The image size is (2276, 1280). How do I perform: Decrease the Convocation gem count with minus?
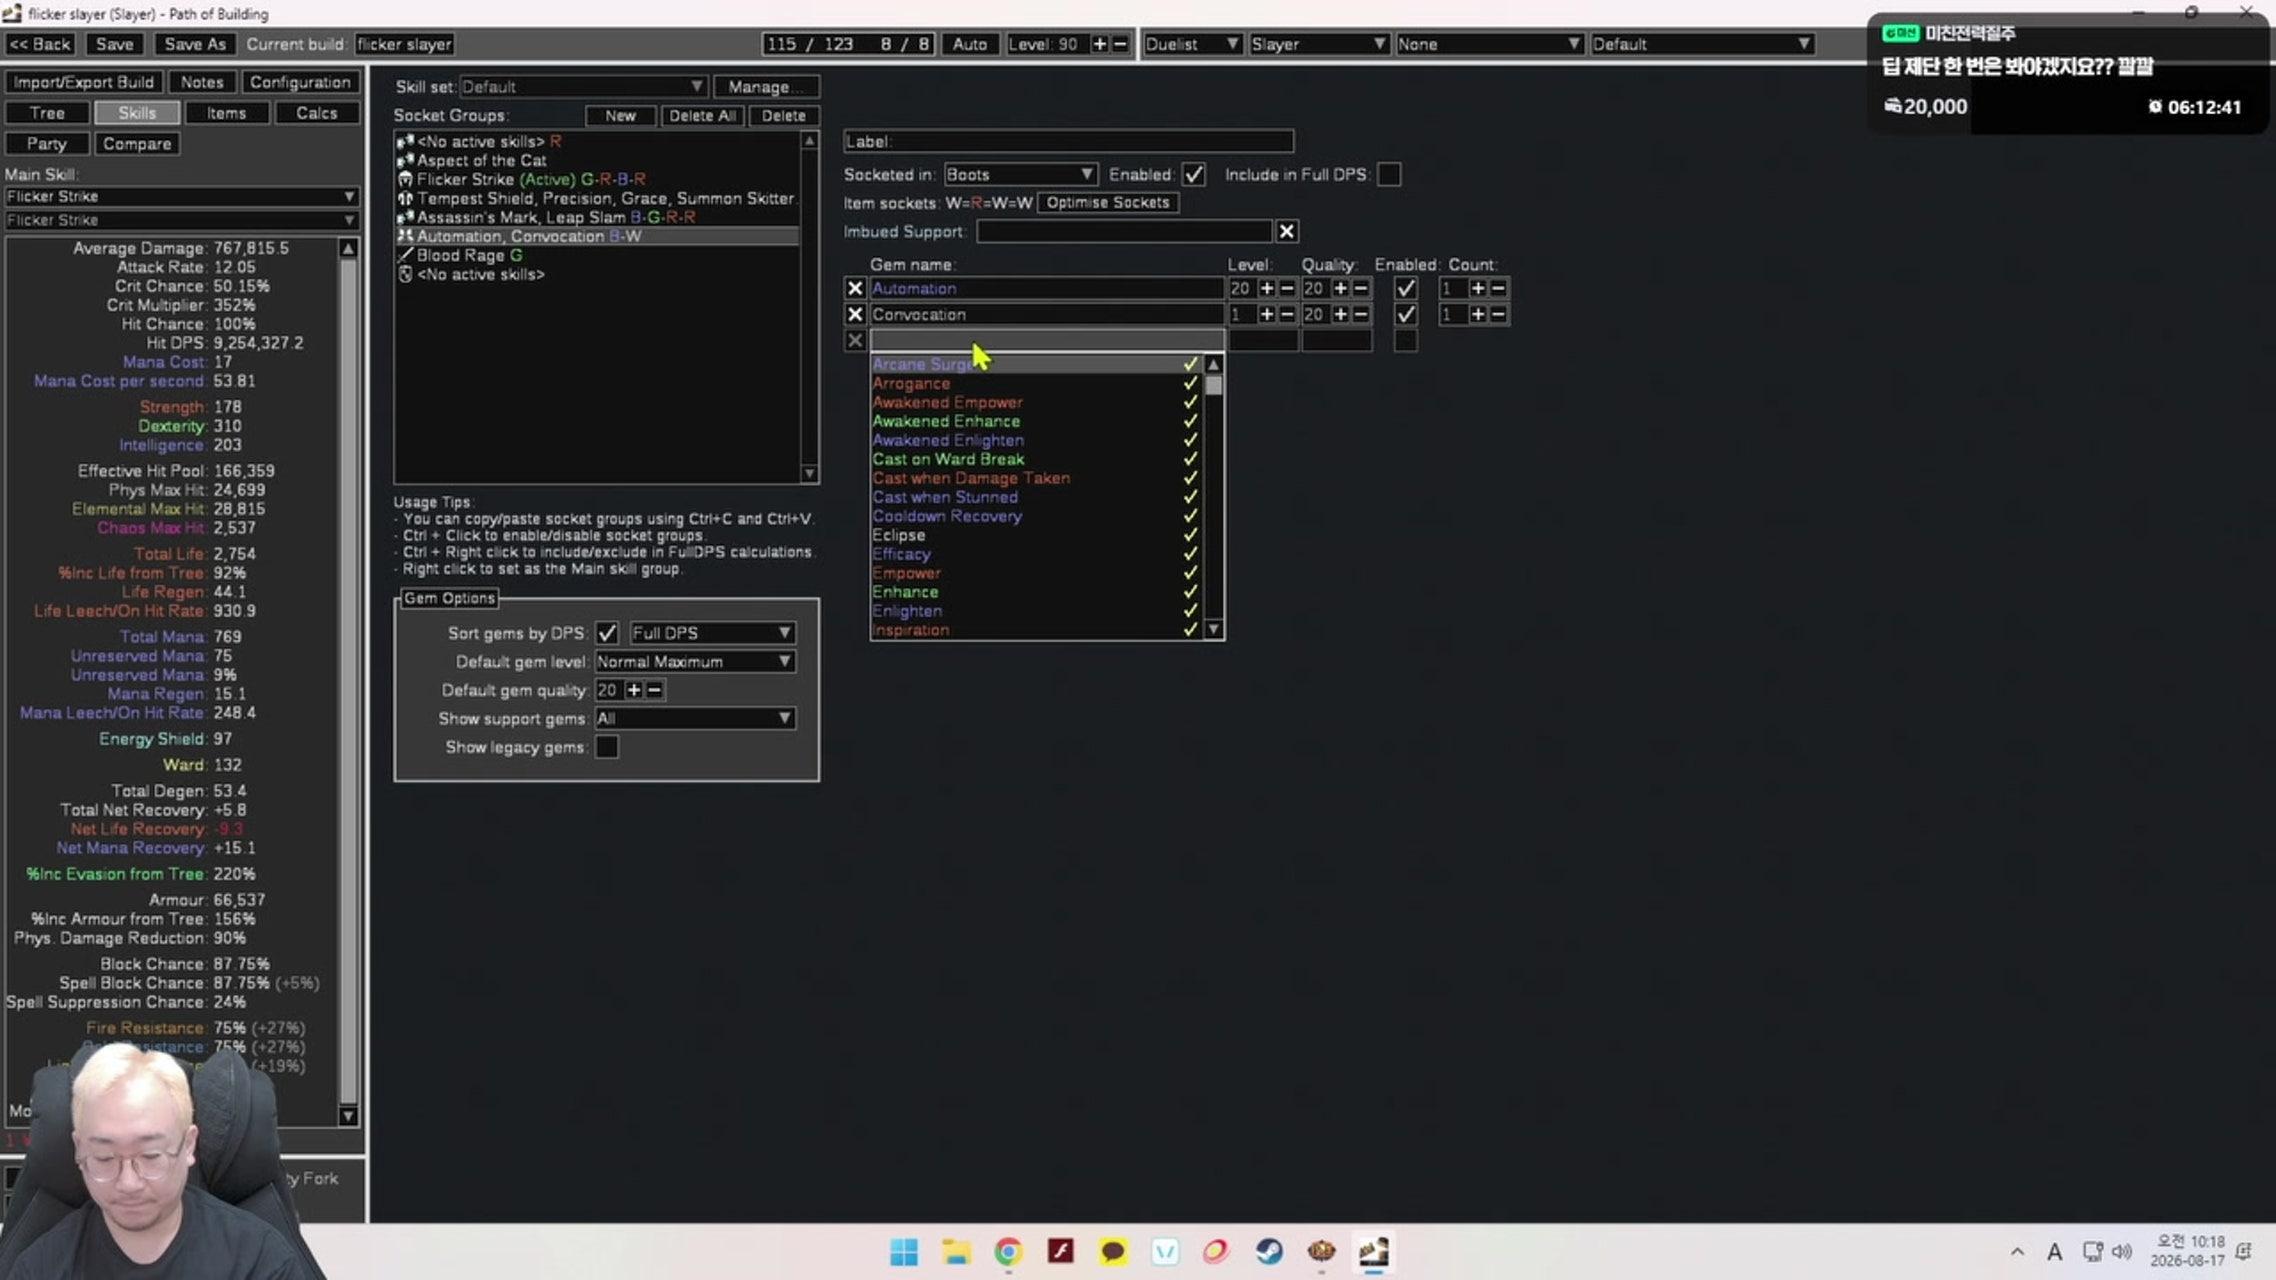pos(1498,314)
